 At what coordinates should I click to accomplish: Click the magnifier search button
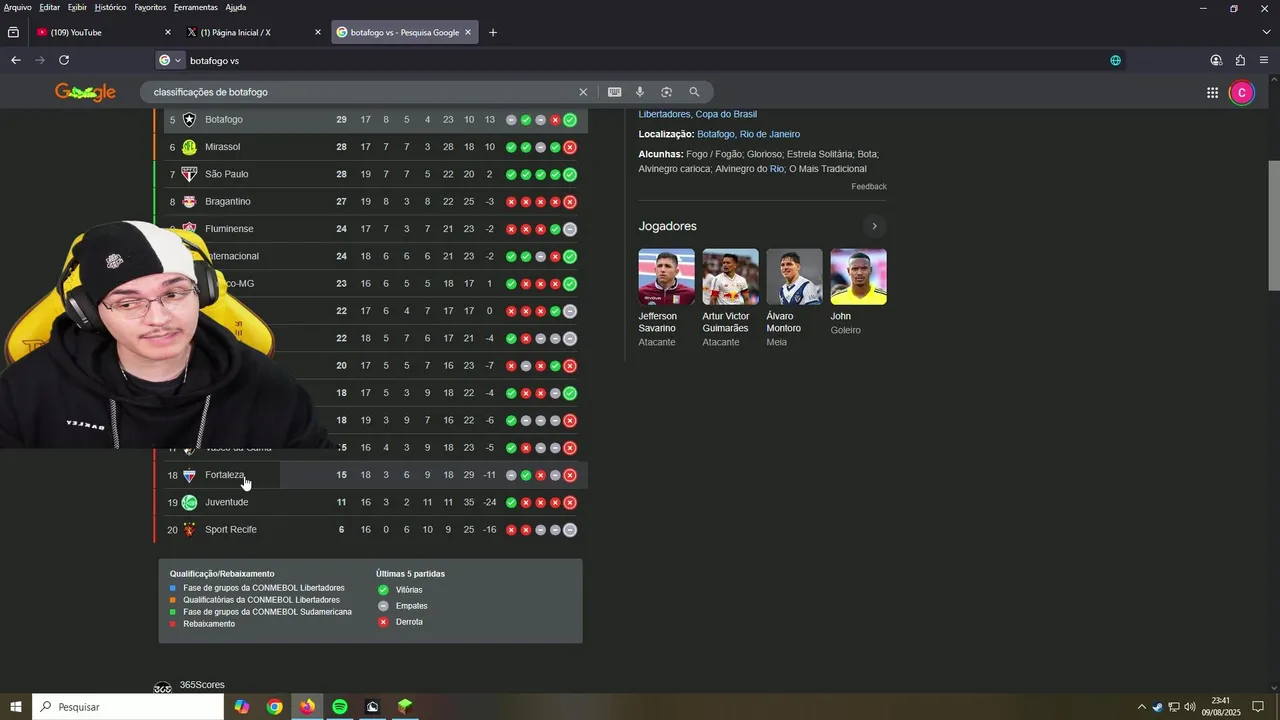click(694, 92)
